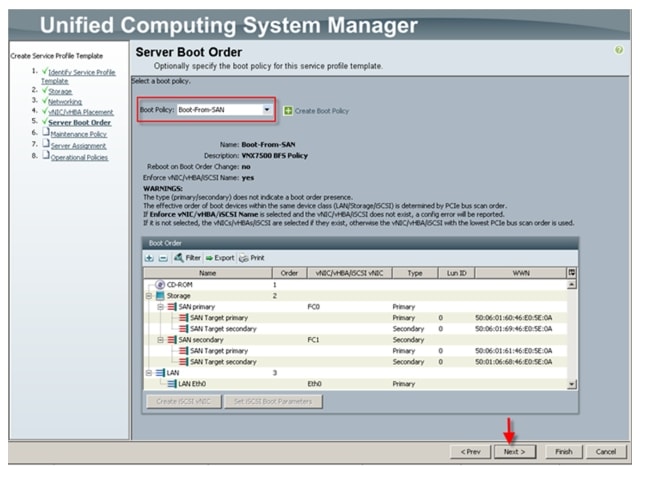Sort by the Order column header
This screenshot has width=649, height=482.
tap(289, 273)
